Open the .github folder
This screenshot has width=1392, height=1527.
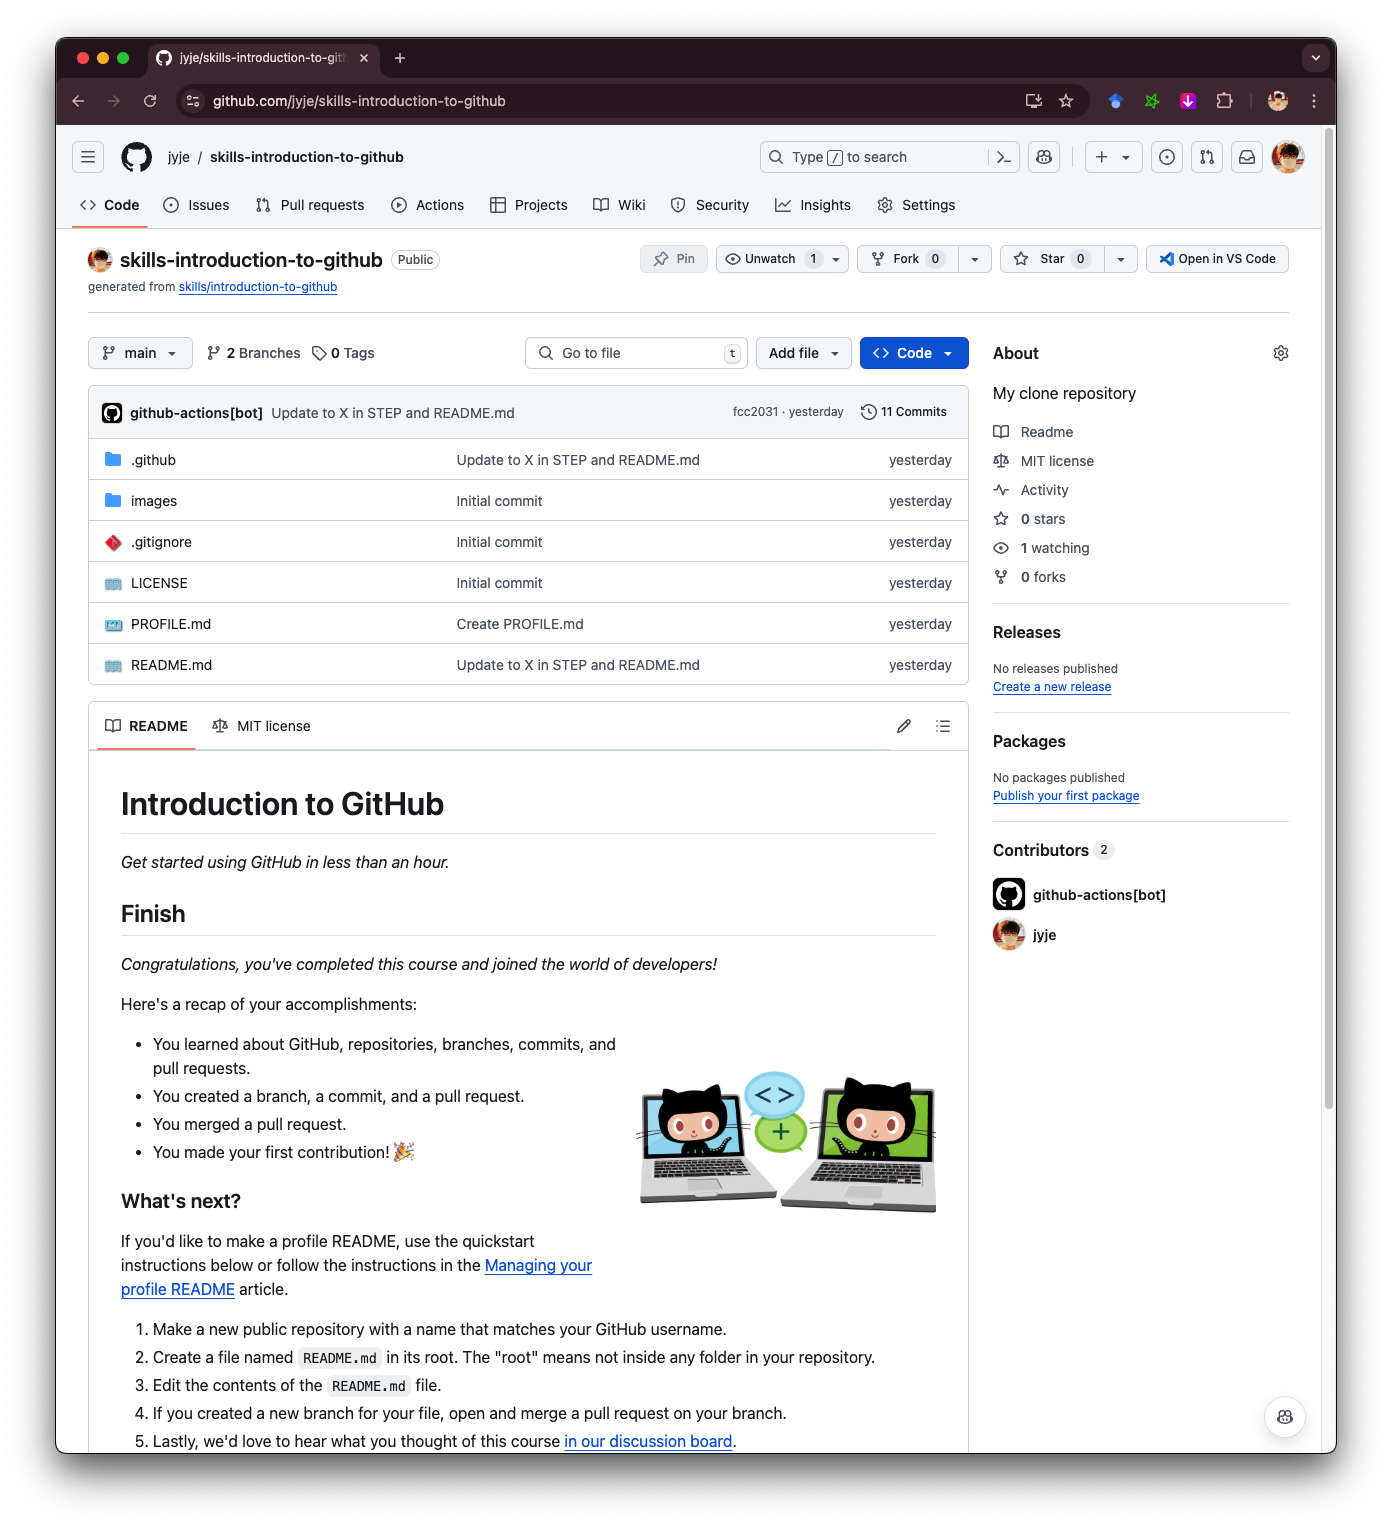click(153, 460)
